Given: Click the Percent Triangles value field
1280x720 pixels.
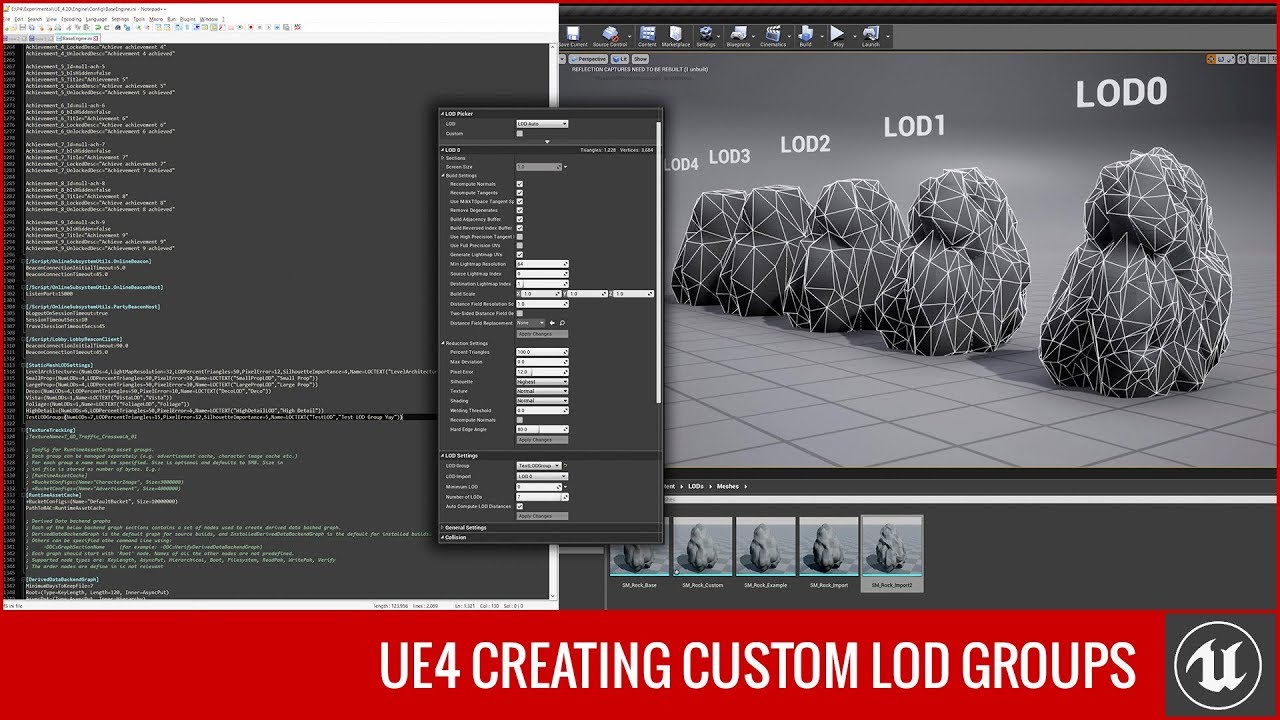Looking at the screenshot, I should coord(542,352).
